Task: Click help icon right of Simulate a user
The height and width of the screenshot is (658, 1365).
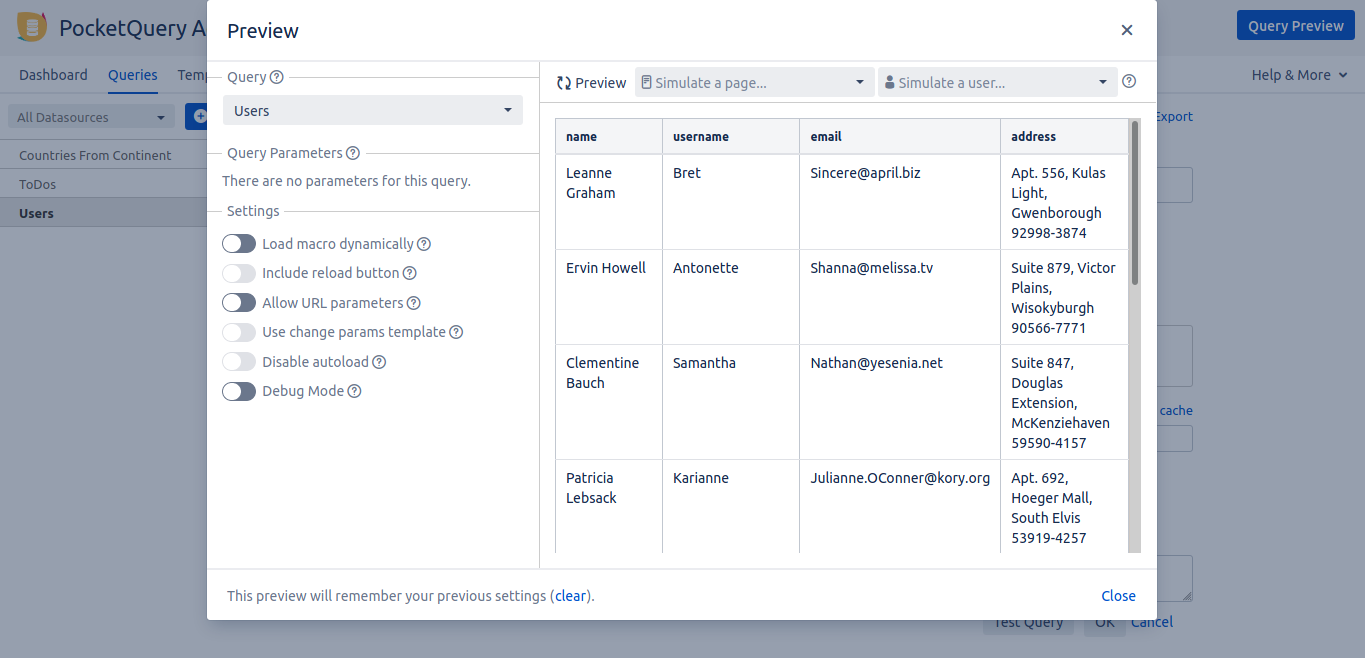Action: (1129, 82)
